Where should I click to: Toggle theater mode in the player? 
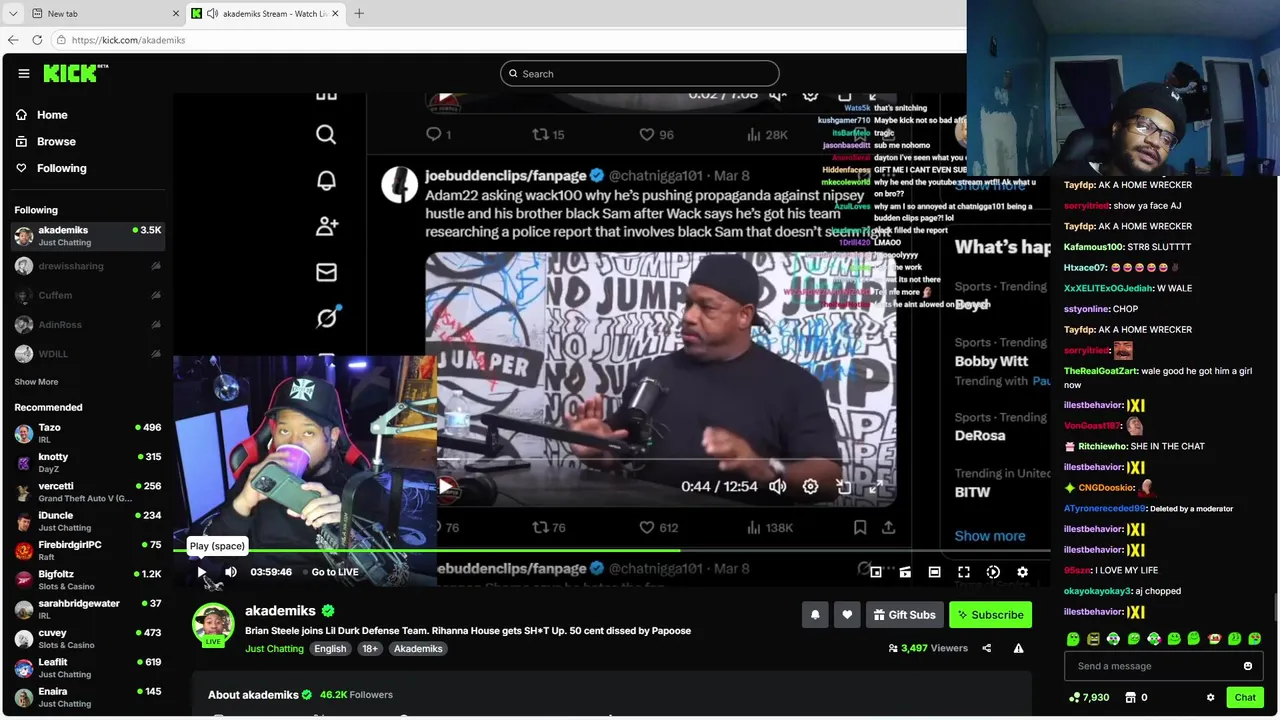pos(934,572)
